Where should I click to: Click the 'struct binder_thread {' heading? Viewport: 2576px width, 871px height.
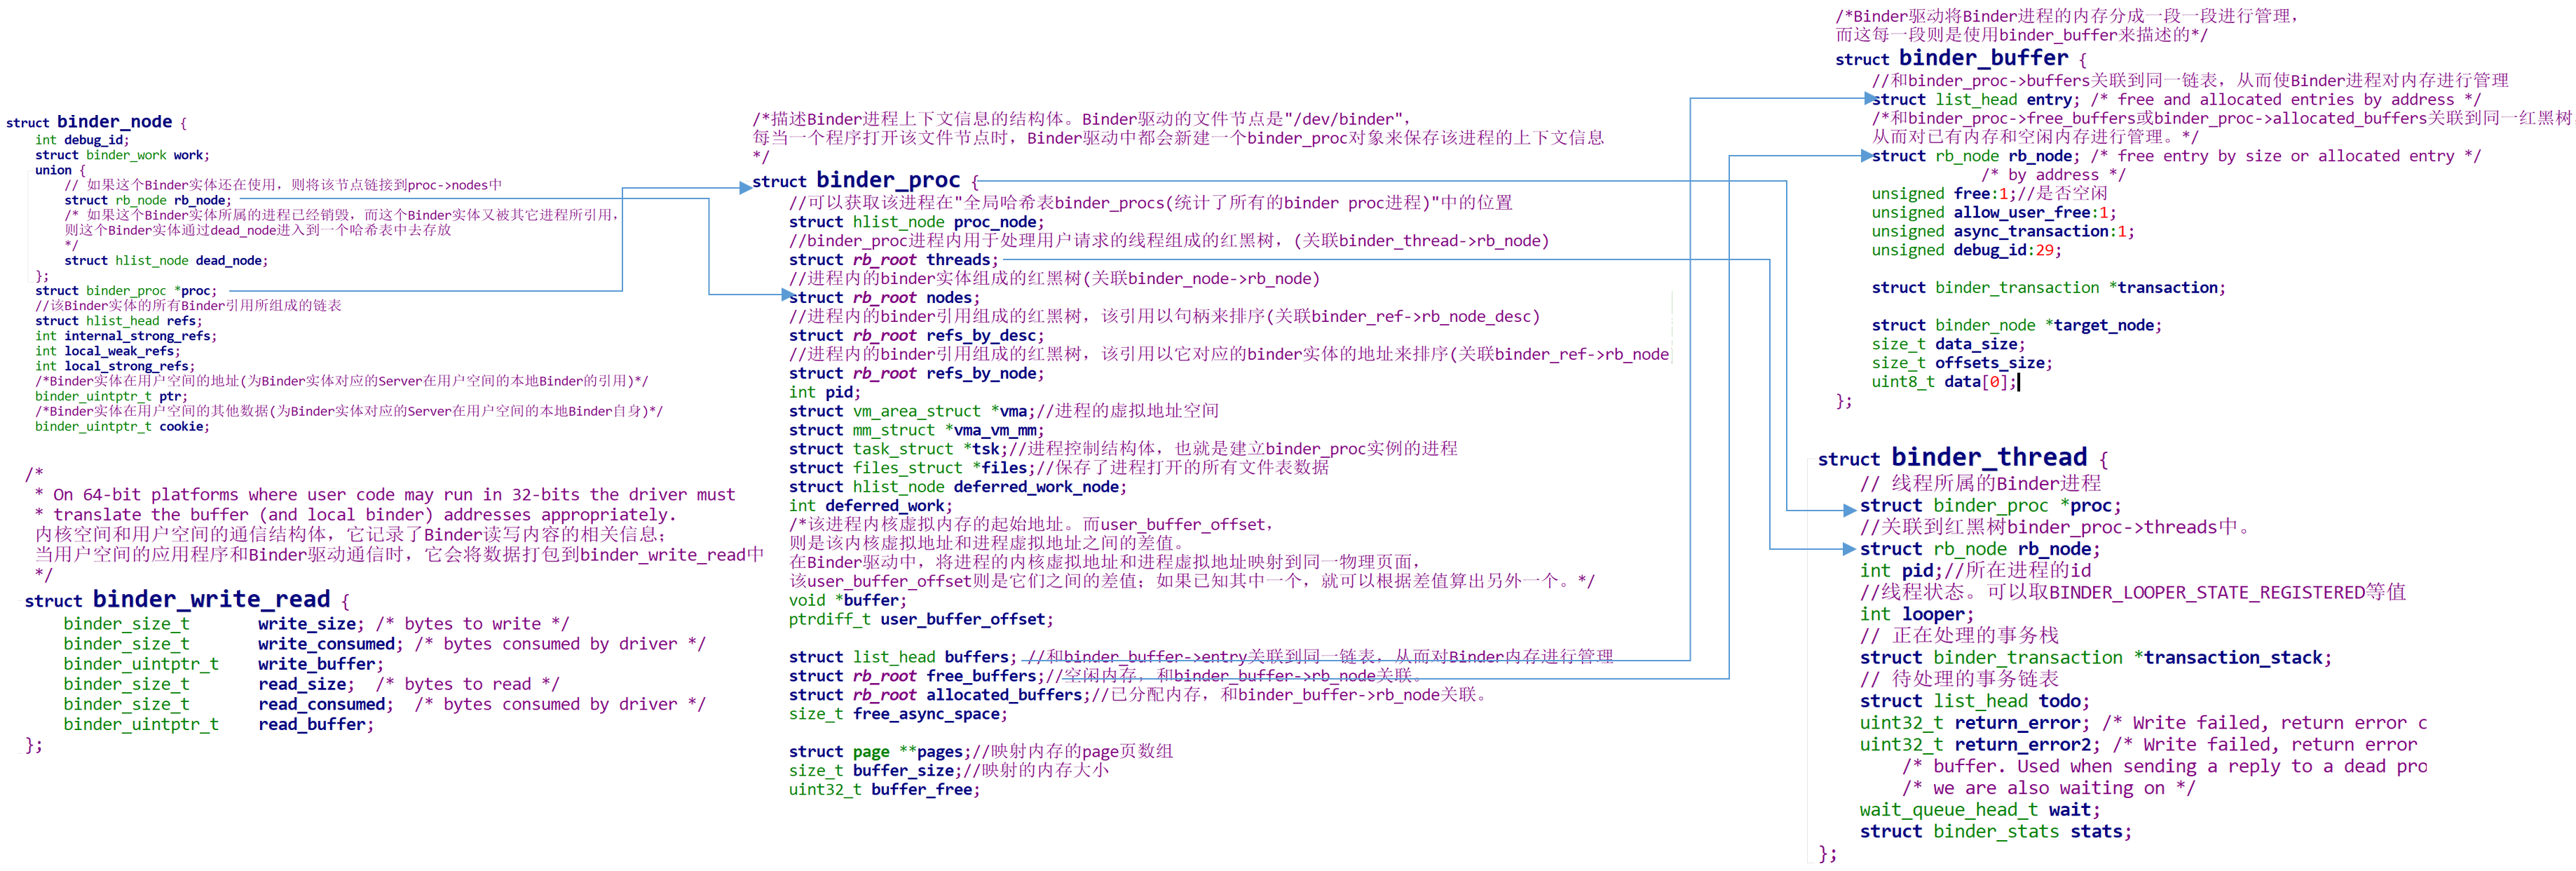tap(1964, 459)
